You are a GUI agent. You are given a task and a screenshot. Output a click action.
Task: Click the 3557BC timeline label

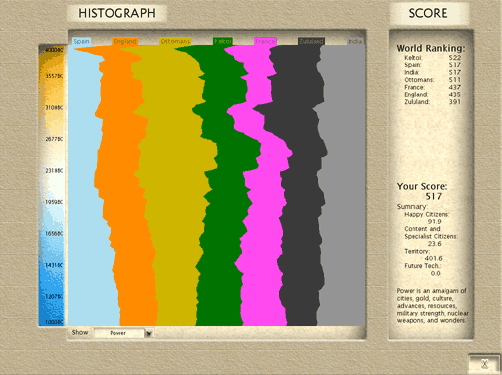pos(54,76)
